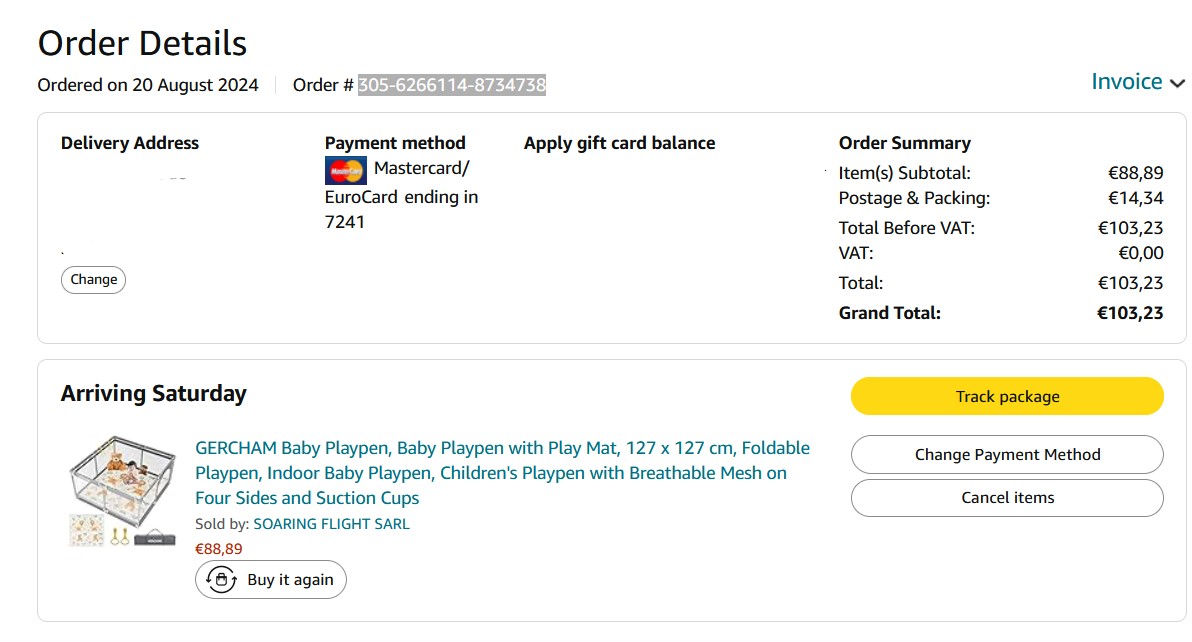Visit the SOARING FLIGHT SARL seller page
This screenshot has height=642, width=1192.
coord(331,524)
